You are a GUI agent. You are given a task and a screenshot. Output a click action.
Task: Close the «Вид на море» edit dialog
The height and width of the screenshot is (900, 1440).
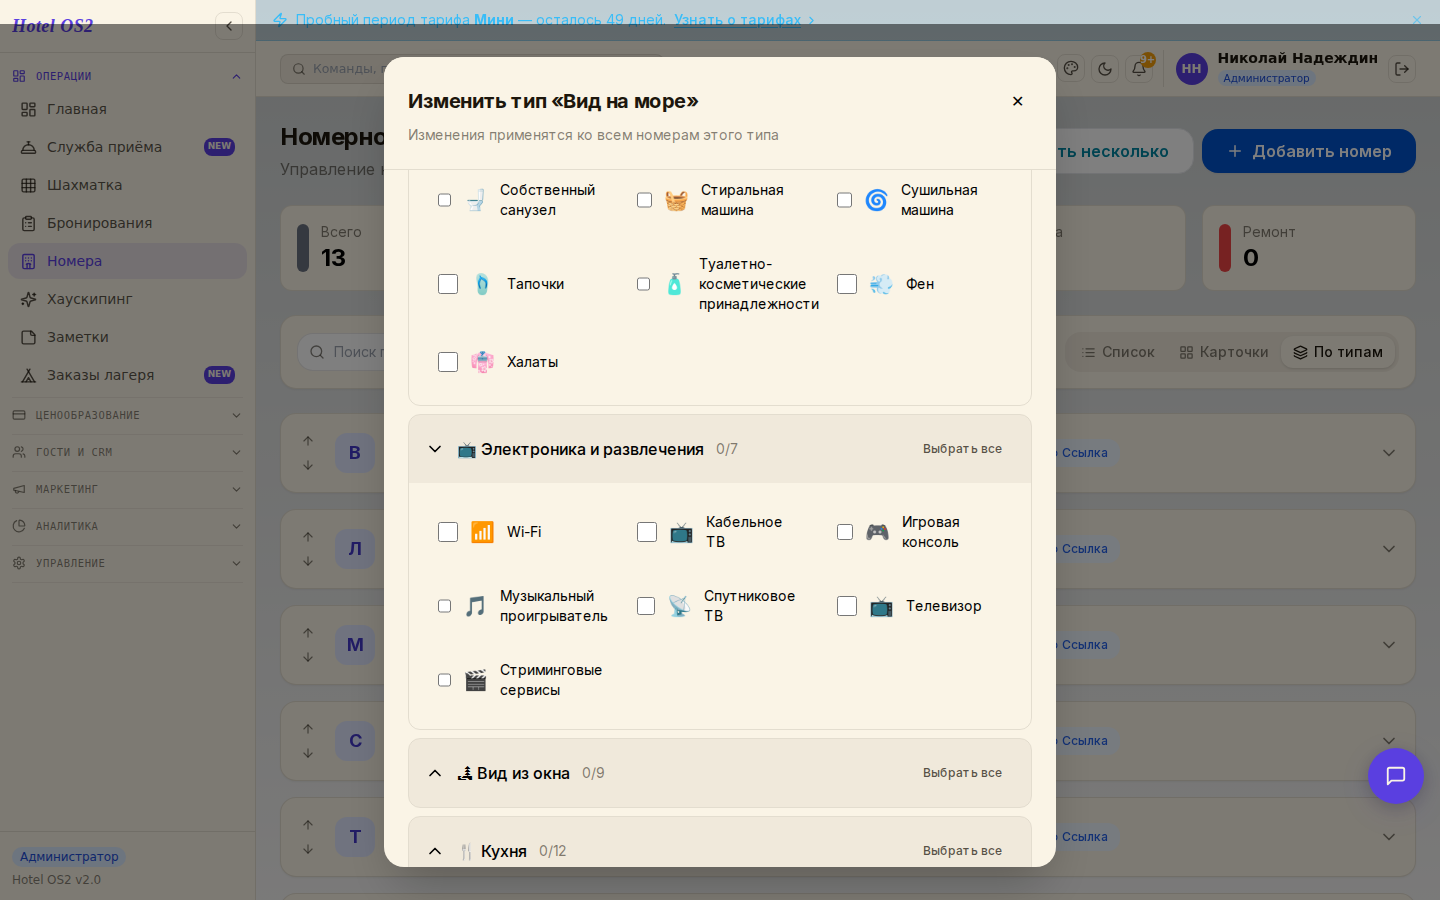pos(1017,101)
